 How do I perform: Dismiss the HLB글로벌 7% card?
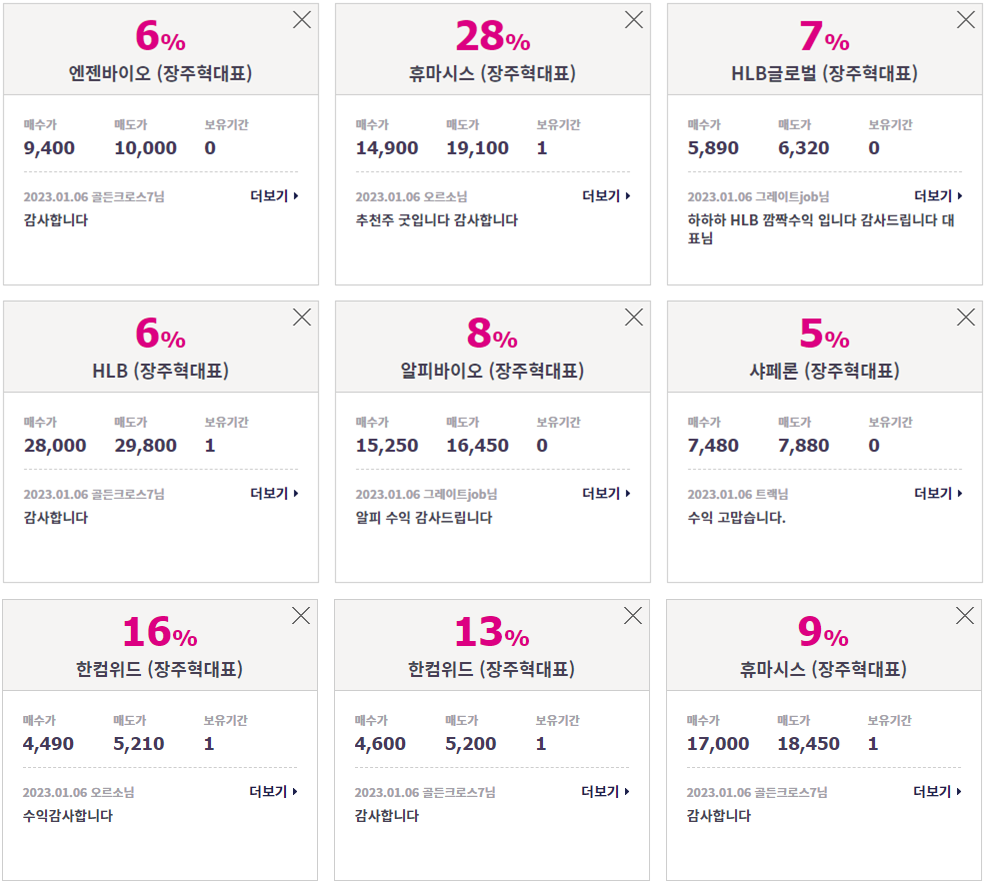[x=966, y=20]
